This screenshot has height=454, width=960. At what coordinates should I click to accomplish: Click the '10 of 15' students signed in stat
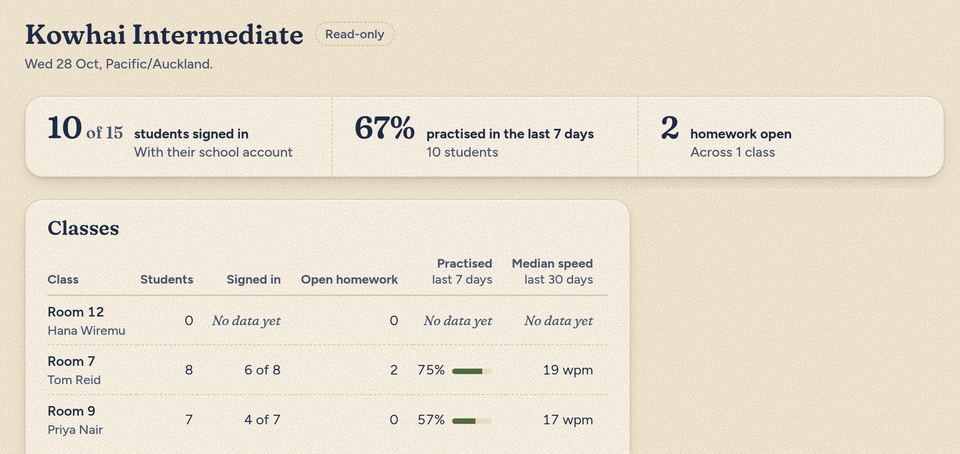pos(85,129)
